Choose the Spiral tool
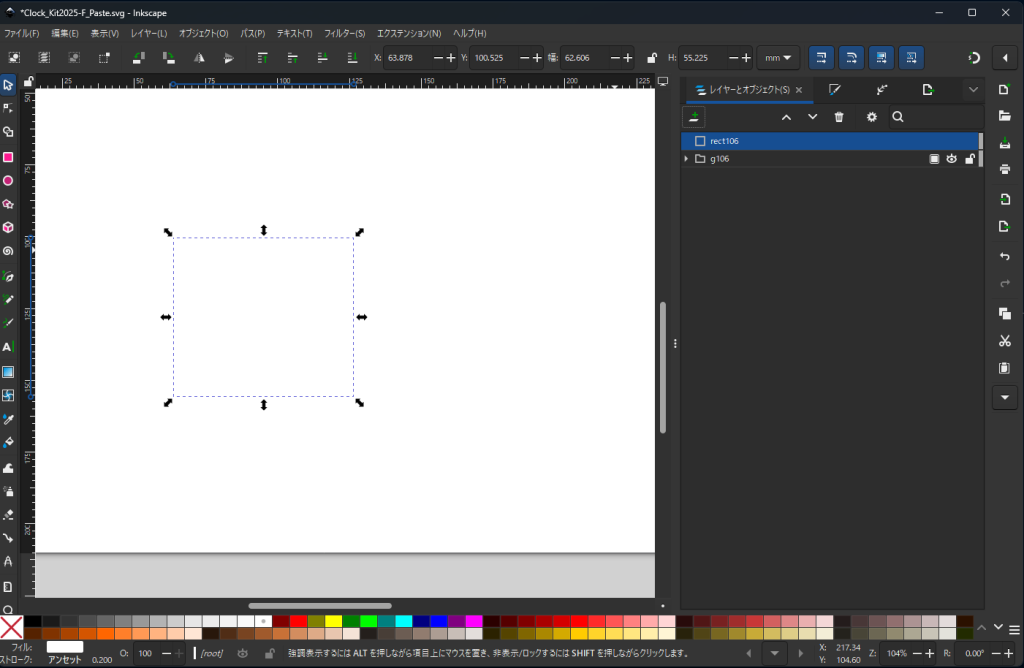 pos(8,251)
